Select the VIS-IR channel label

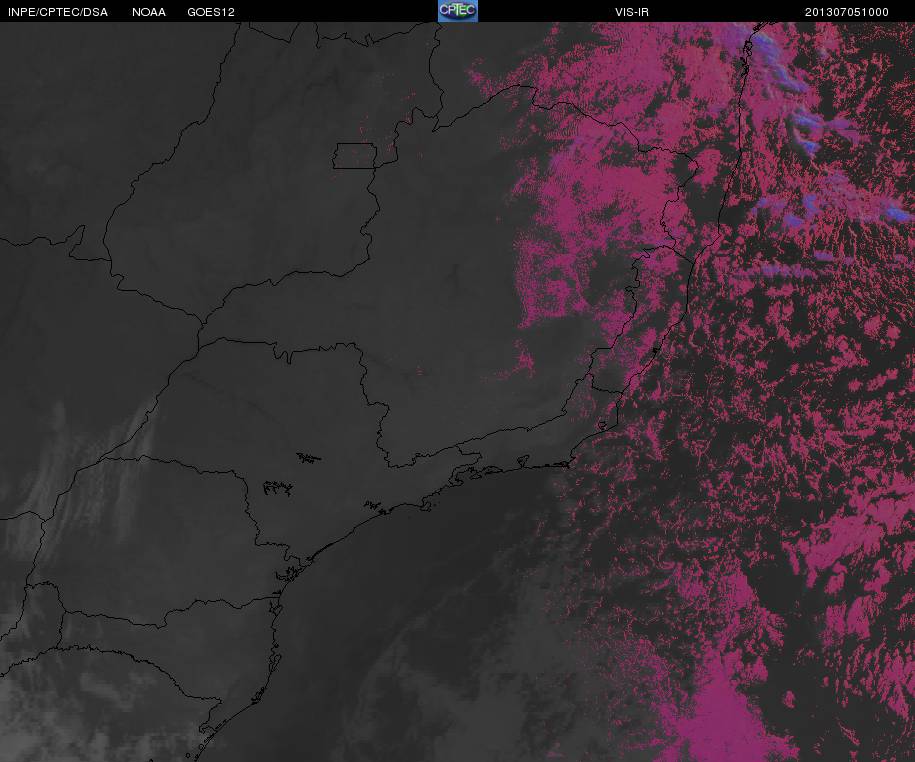(632, 12)
